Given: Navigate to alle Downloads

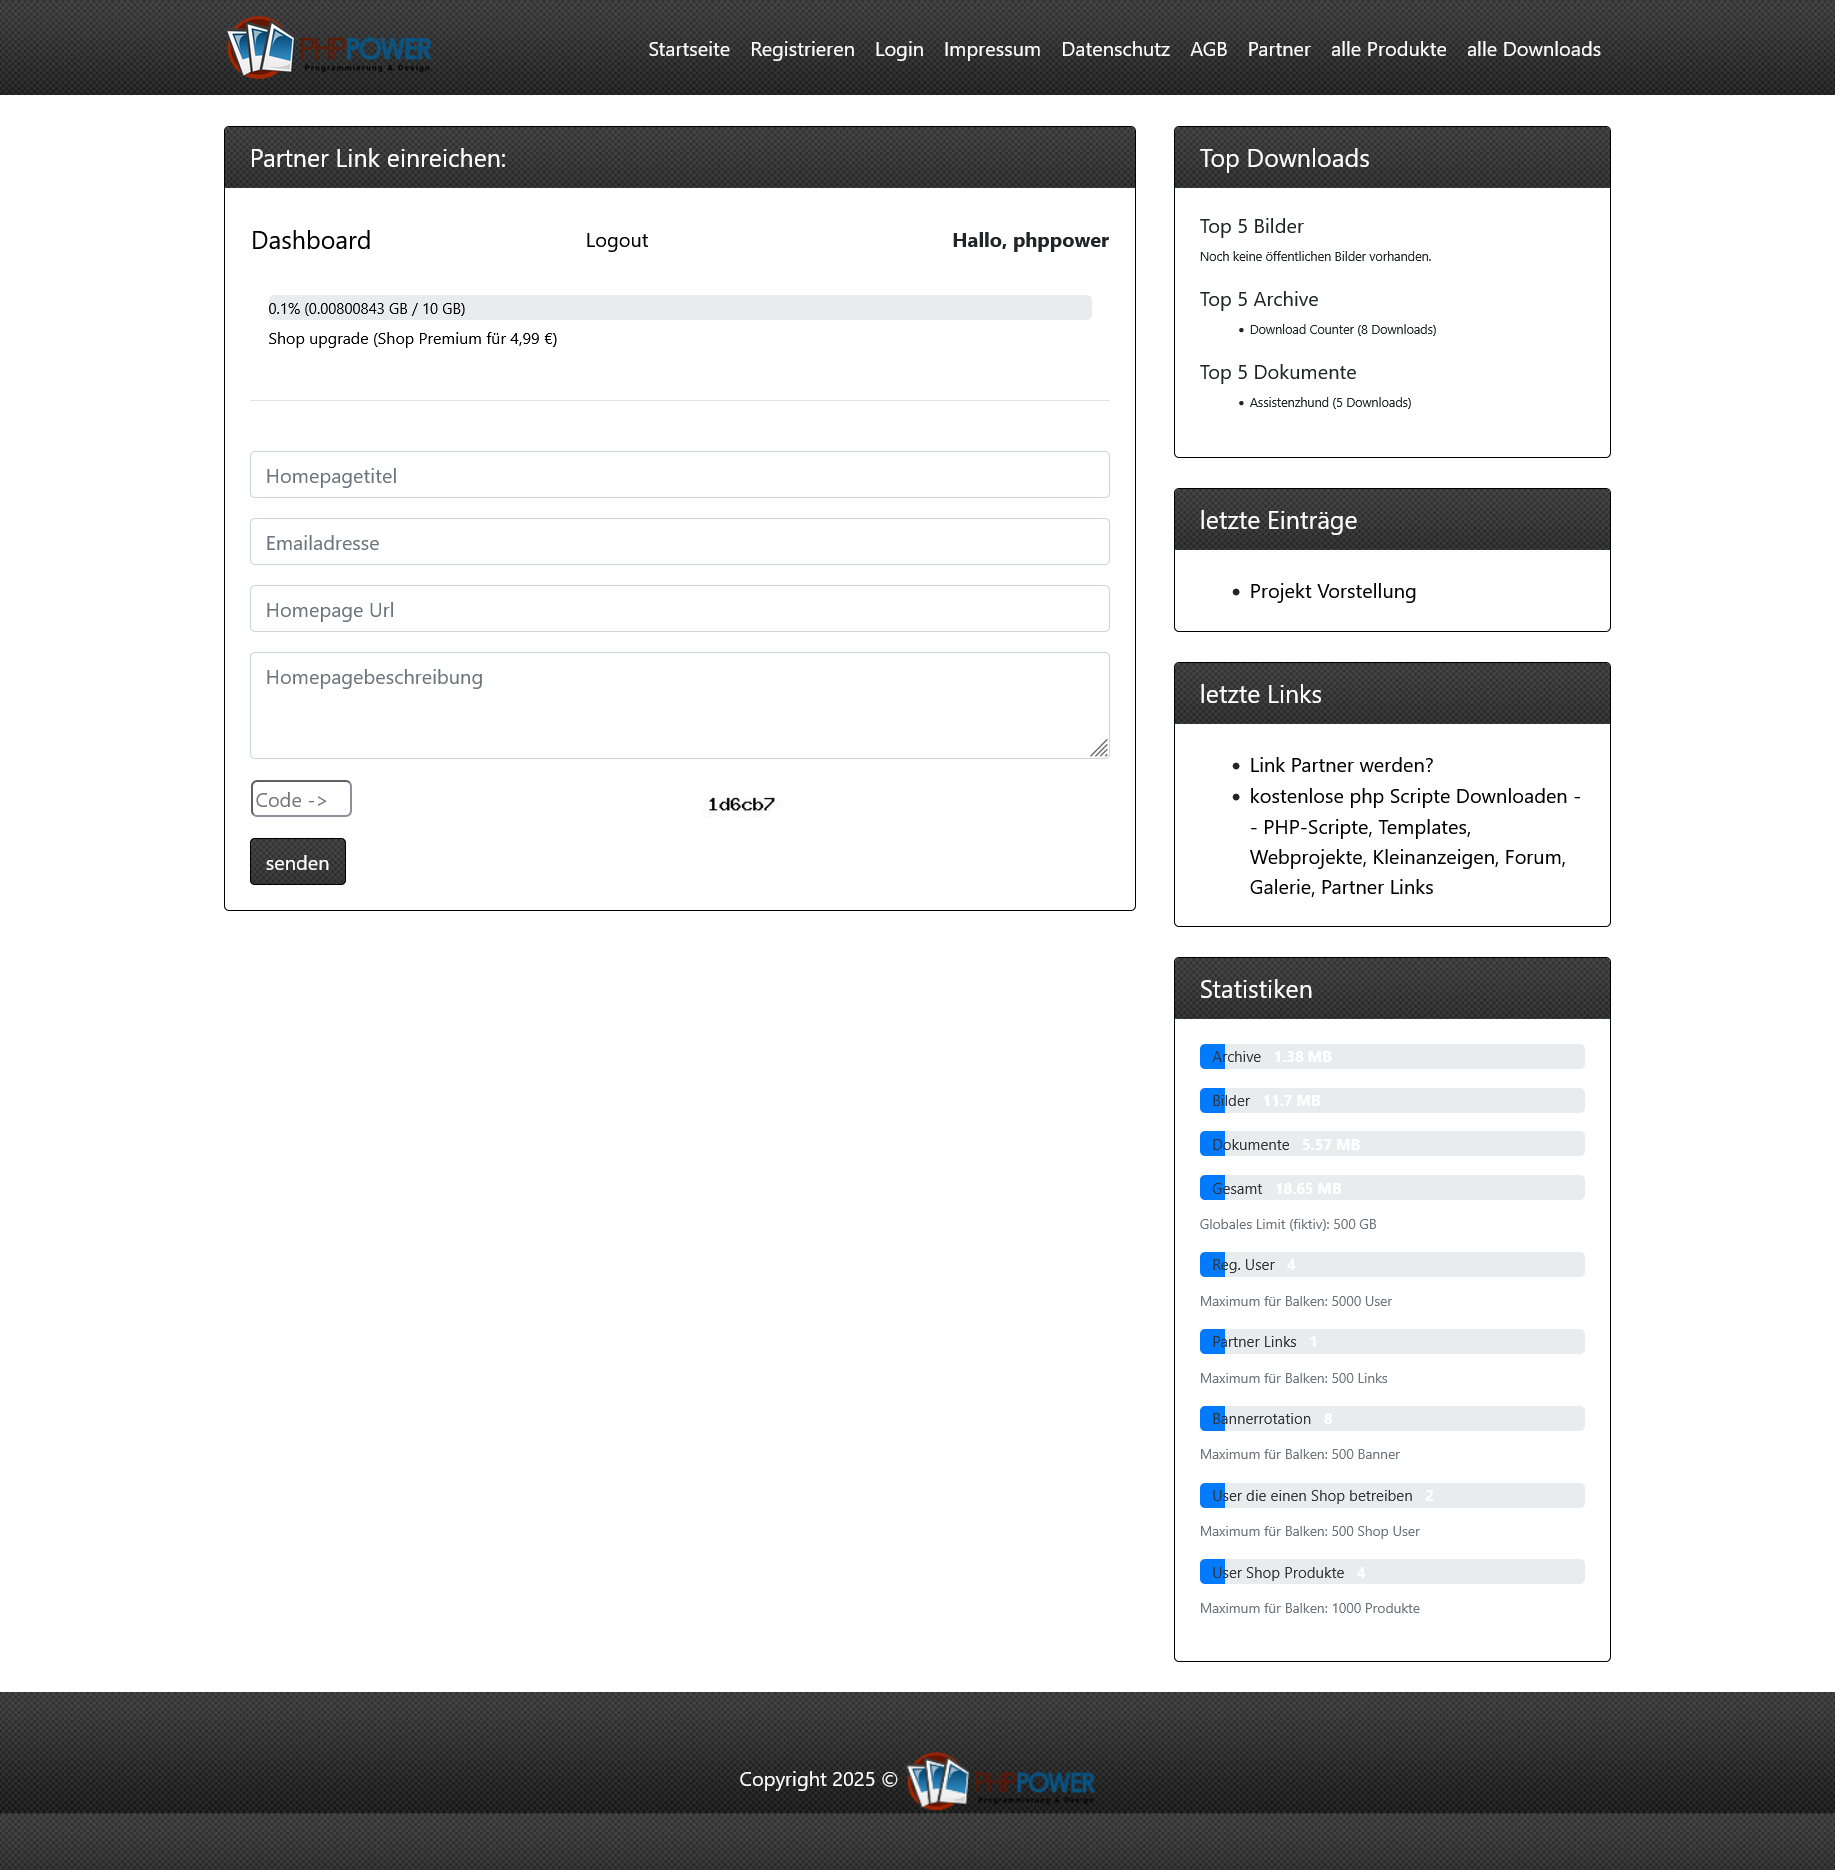Looking at the screenshot, I should point(1533,49).
